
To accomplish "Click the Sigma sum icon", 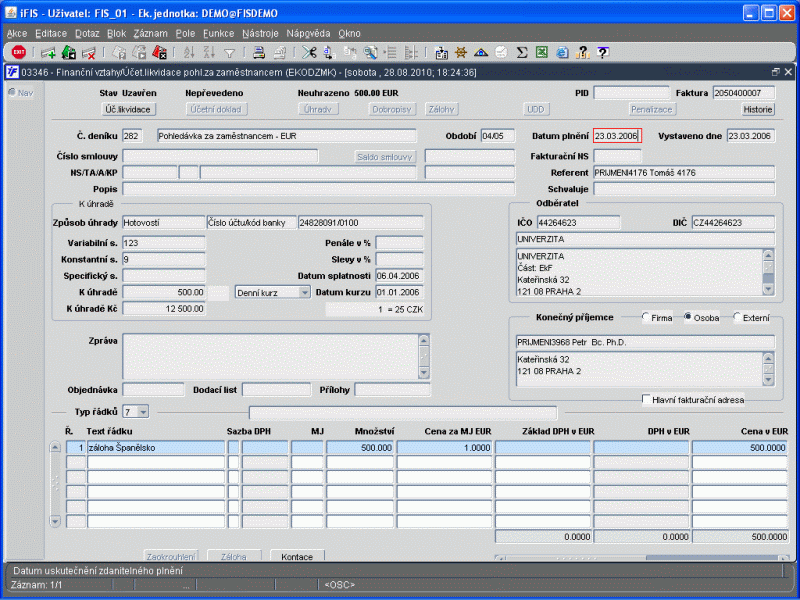I will click(522, 52).
